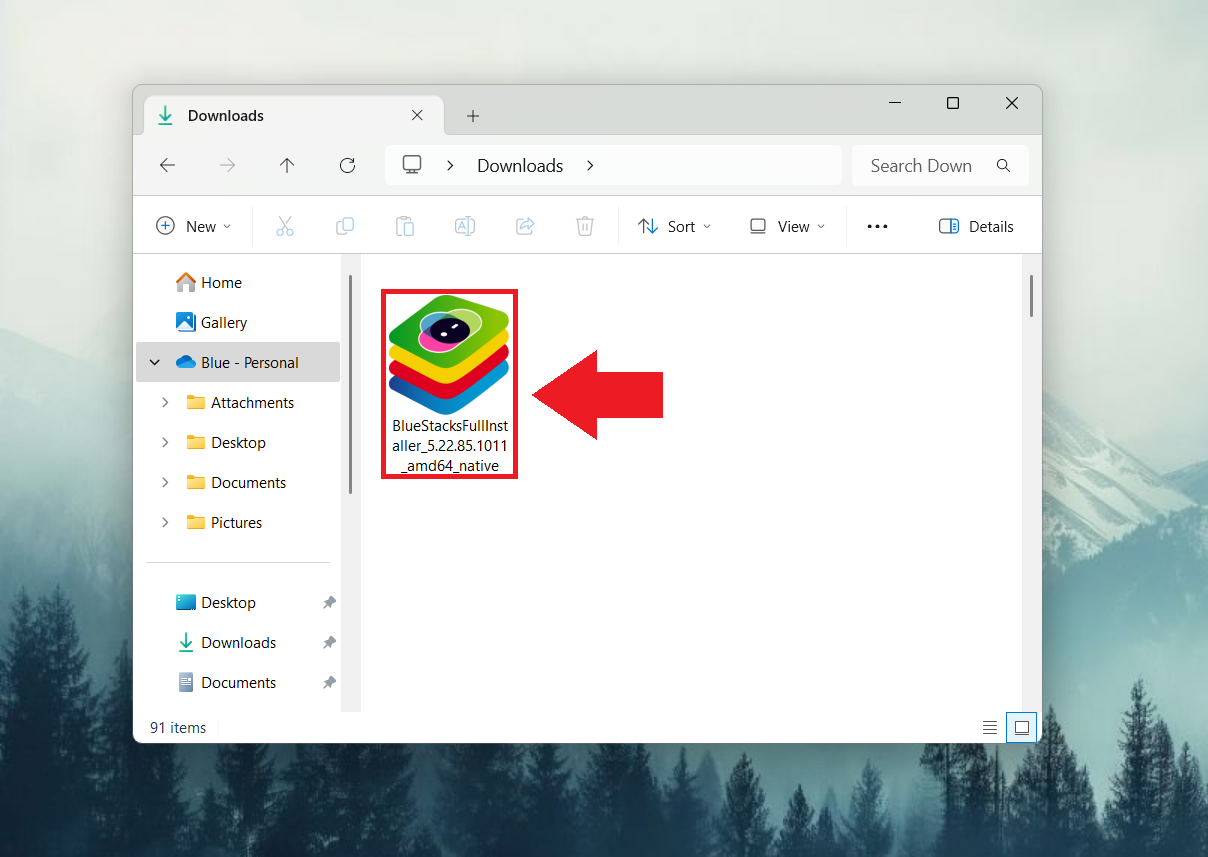Image resolution: width=1208 pixels, height=857 pixels.
Task: Open the Sort dropdown
Action: (674, 226)
